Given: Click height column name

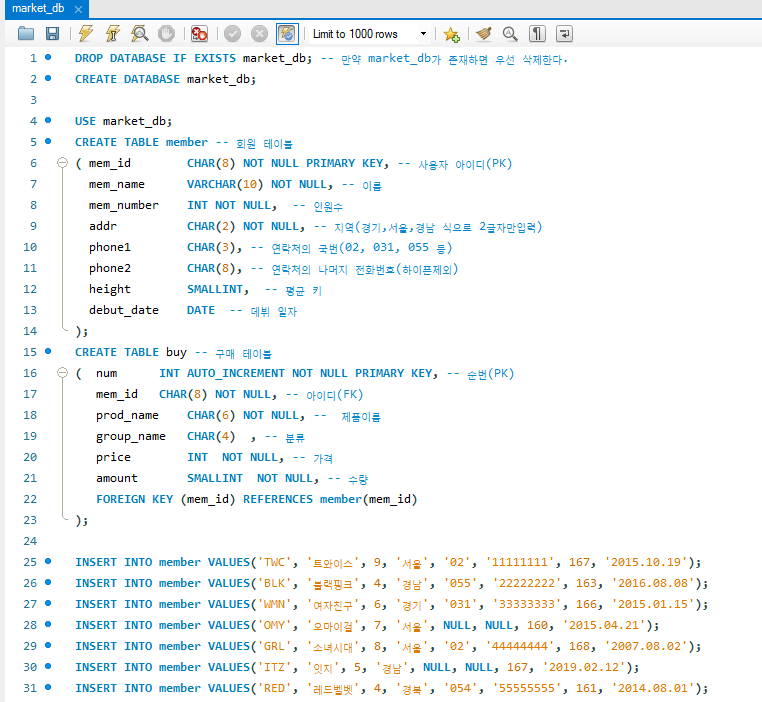Looking at the screenshot, I should pyautogui.click(x=110, y=289).
